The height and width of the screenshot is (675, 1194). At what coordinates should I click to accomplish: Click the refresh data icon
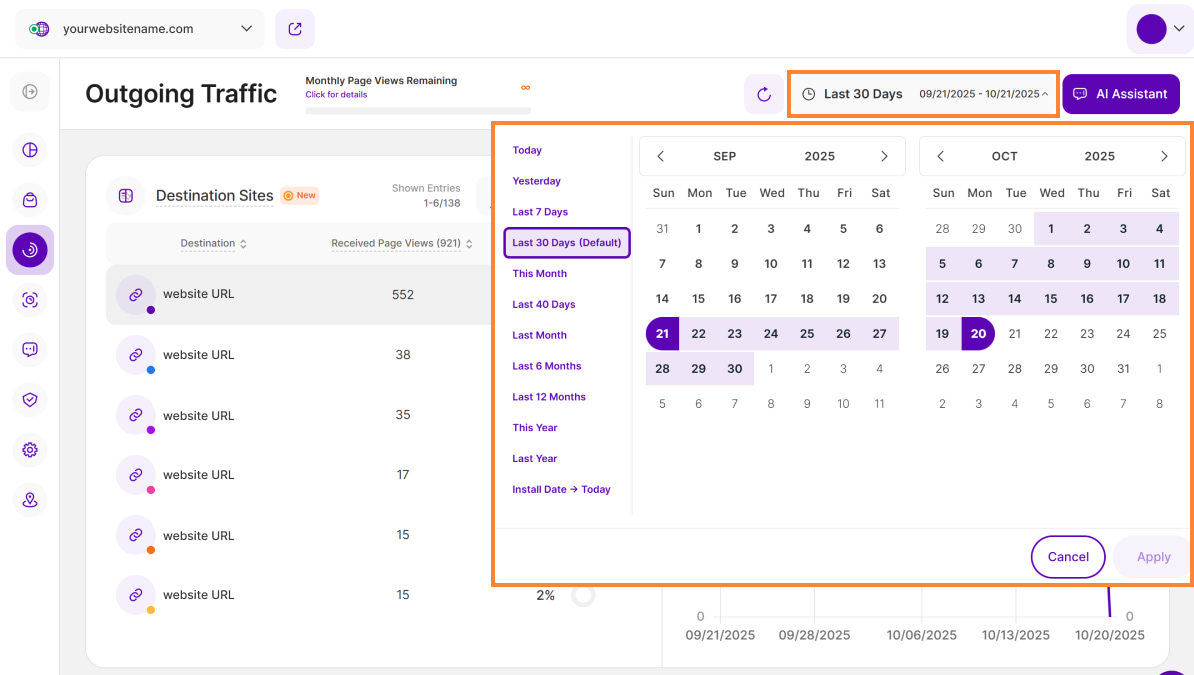[x=764, y=94]
